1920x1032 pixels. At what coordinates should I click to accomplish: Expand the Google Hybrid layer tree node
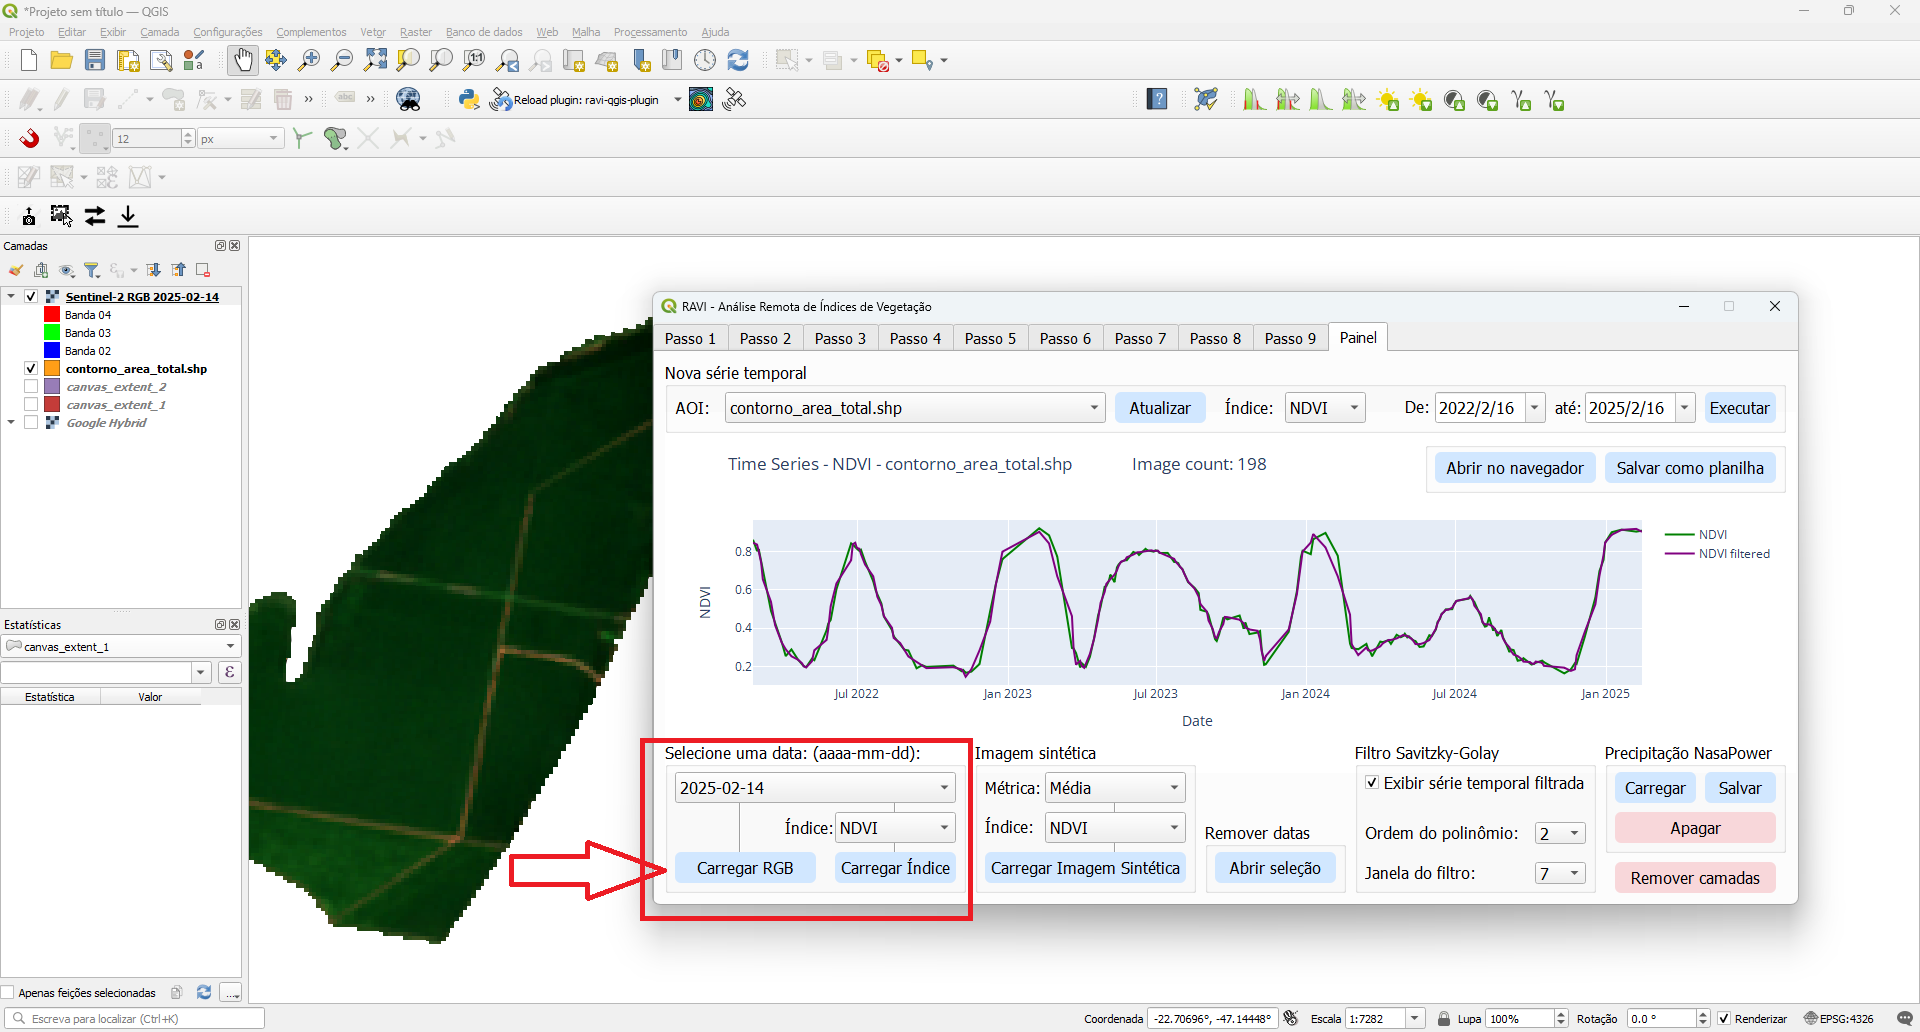coord(11,422)
